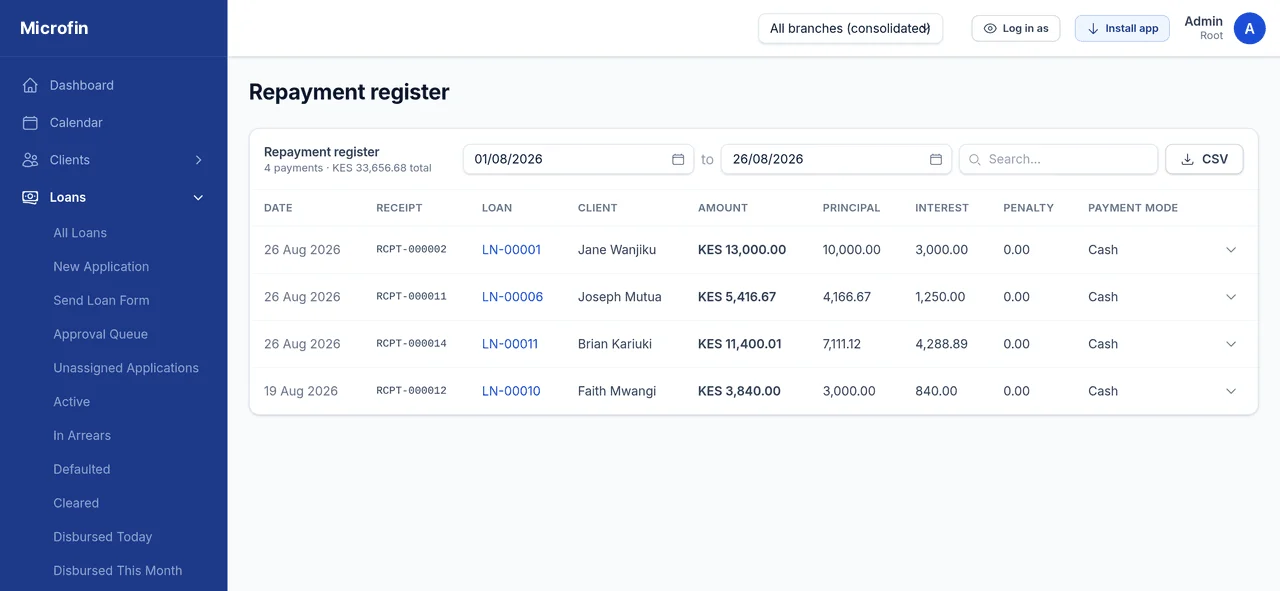This screenshot has height=591, width=1280.
Task: Select Active loans menu item
Action: point(71,402)
